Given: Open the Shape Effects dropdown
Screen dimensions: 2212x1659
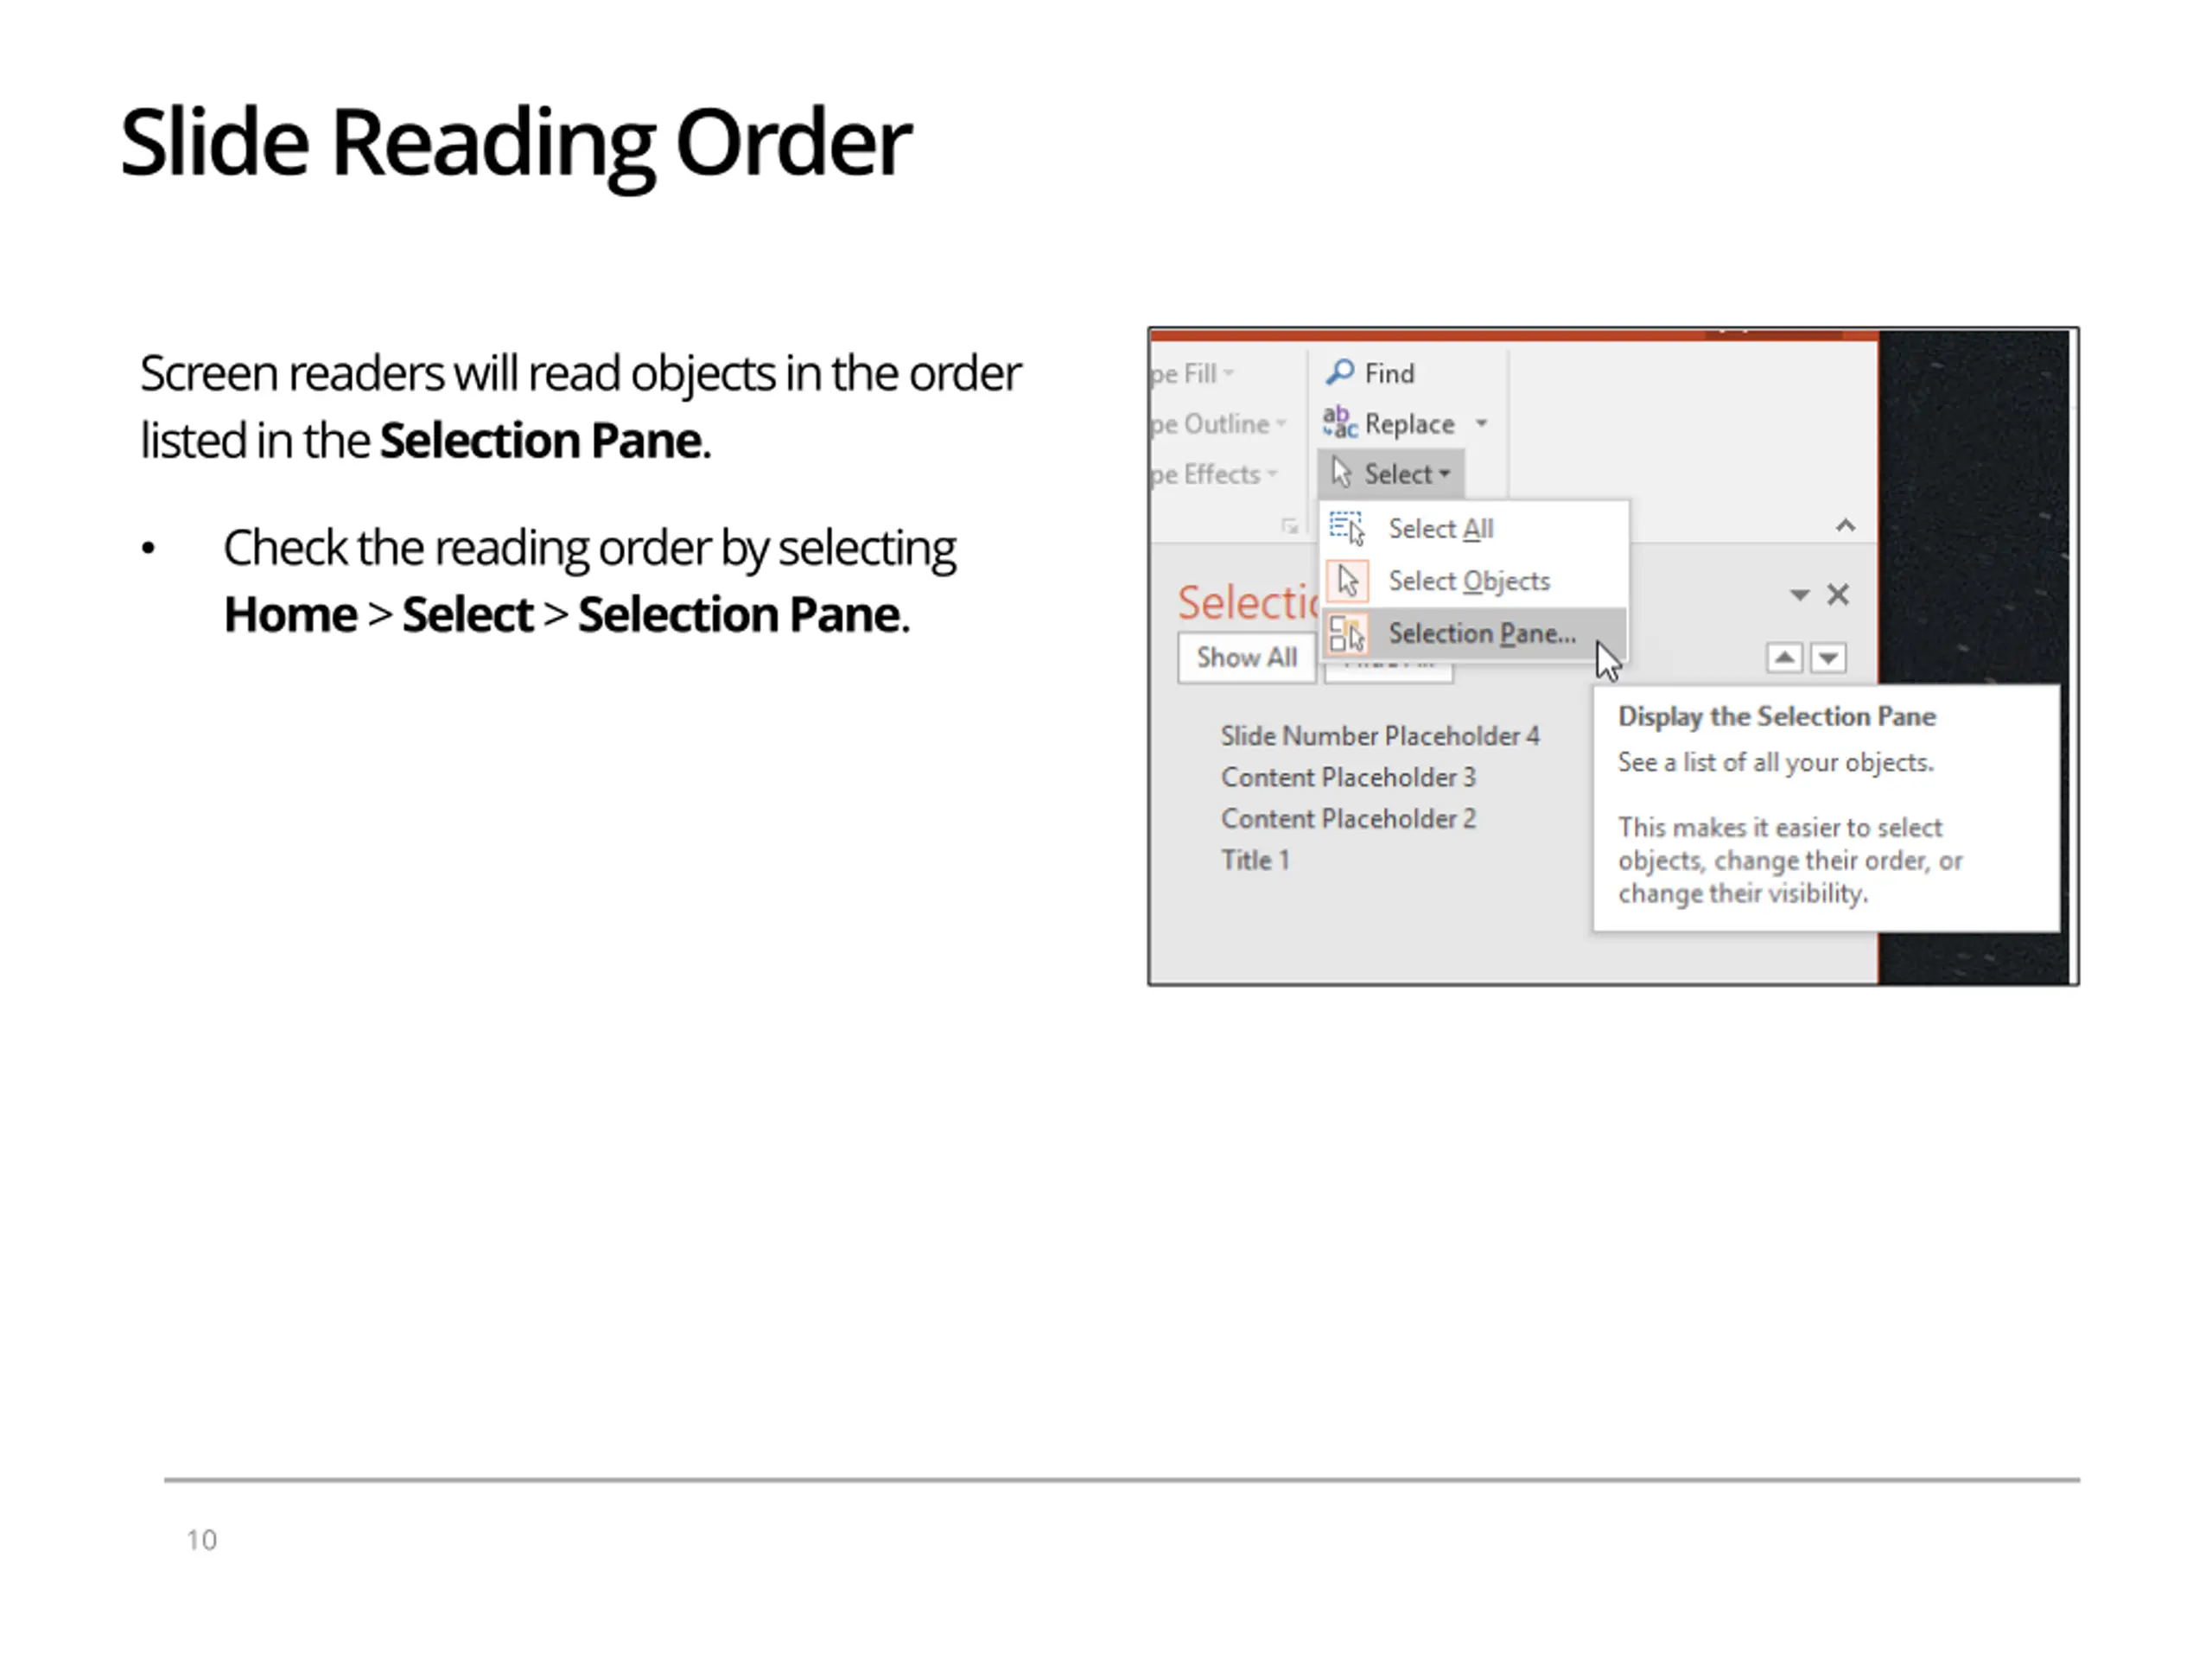Looking at the screenshot, I should 1215,474.
